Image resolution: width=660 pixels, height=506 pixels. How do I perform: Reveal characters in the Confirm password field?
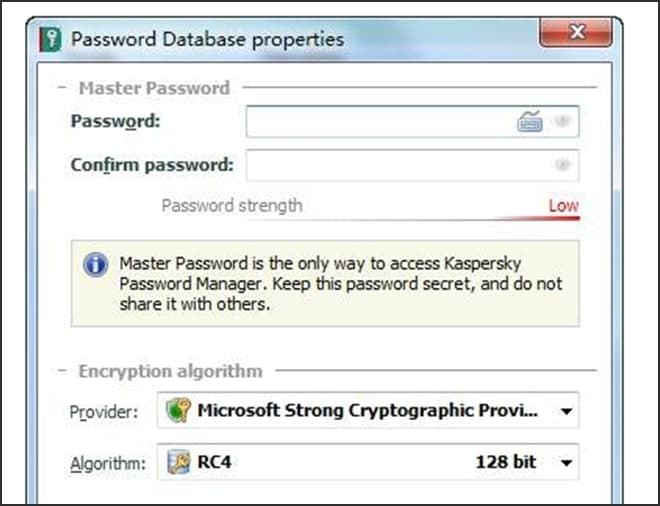pyautogui.click(x=563, y=165)
